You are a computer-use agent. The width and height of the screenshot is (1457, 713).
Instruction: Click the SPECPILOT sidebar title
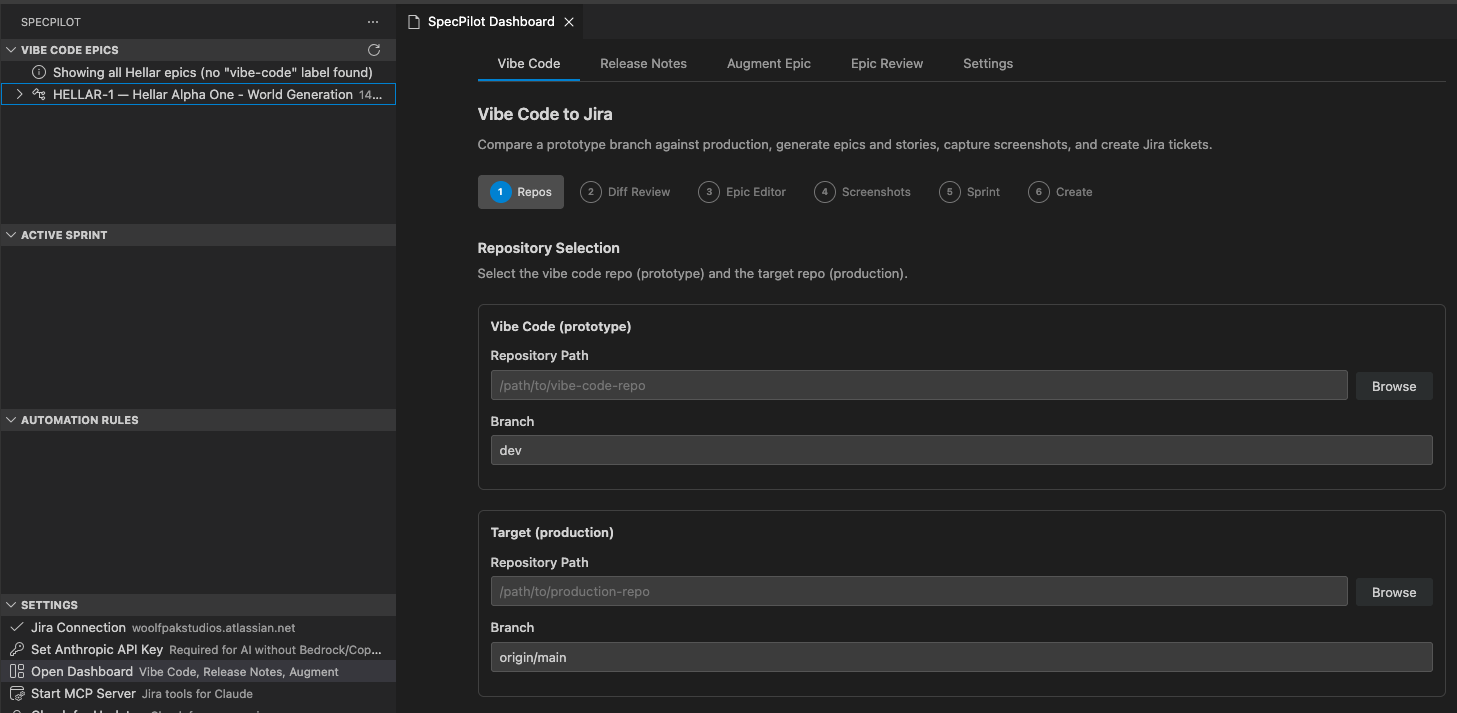pos(53,21)
